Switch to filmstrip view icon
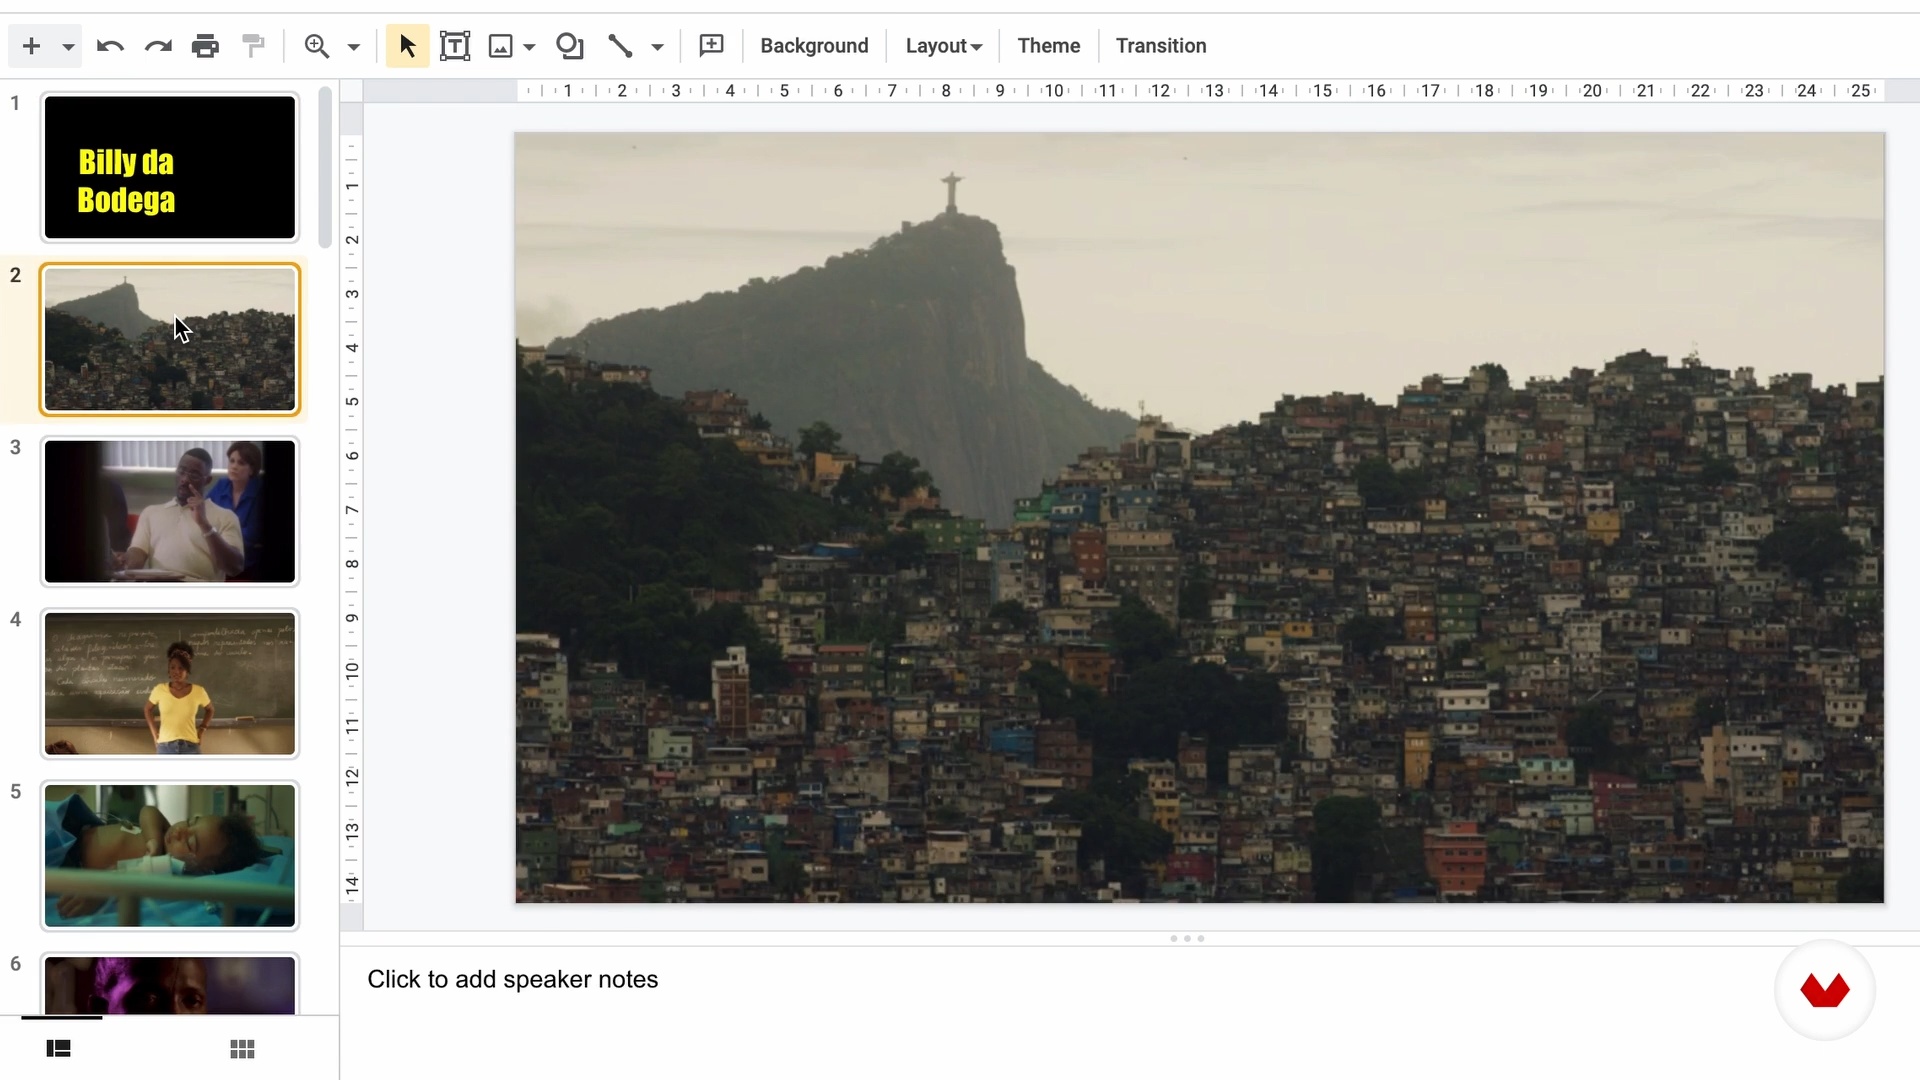 click(x=59, y=1048)
